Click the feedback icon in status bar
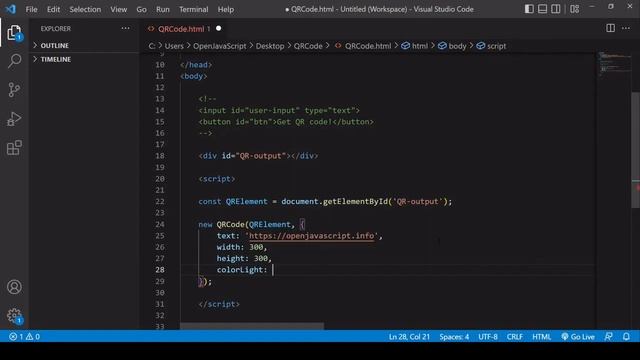This screenshot has width=640, height=360. (609, 337)
